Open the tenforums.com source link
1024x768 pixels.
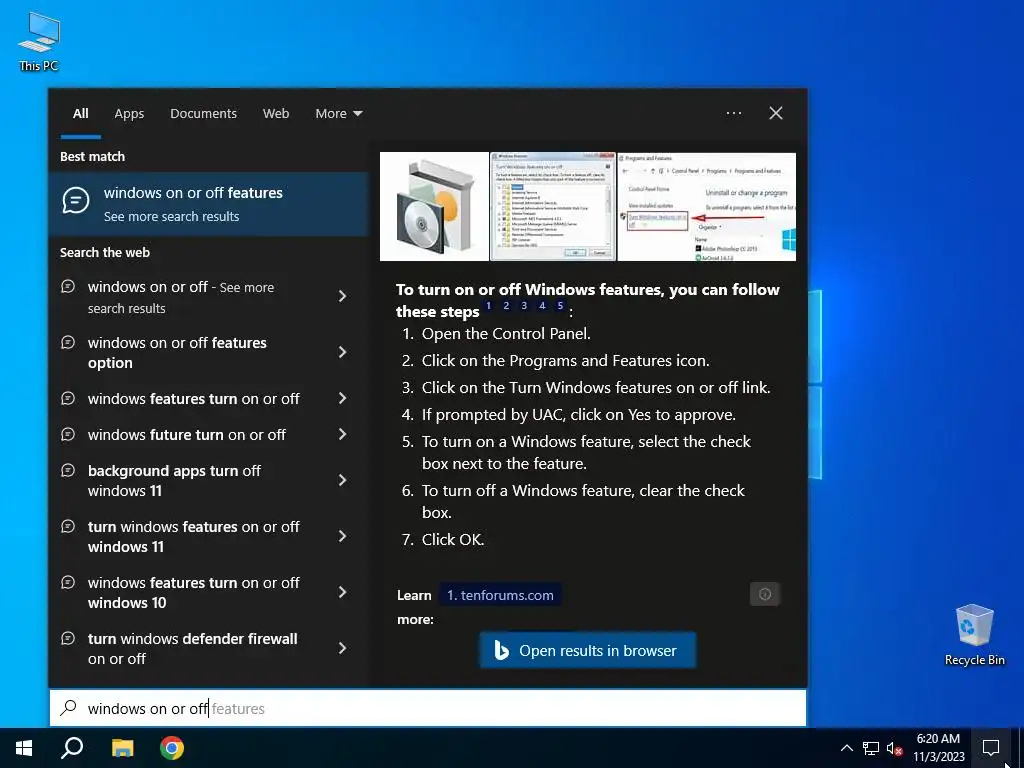[500, 595]
